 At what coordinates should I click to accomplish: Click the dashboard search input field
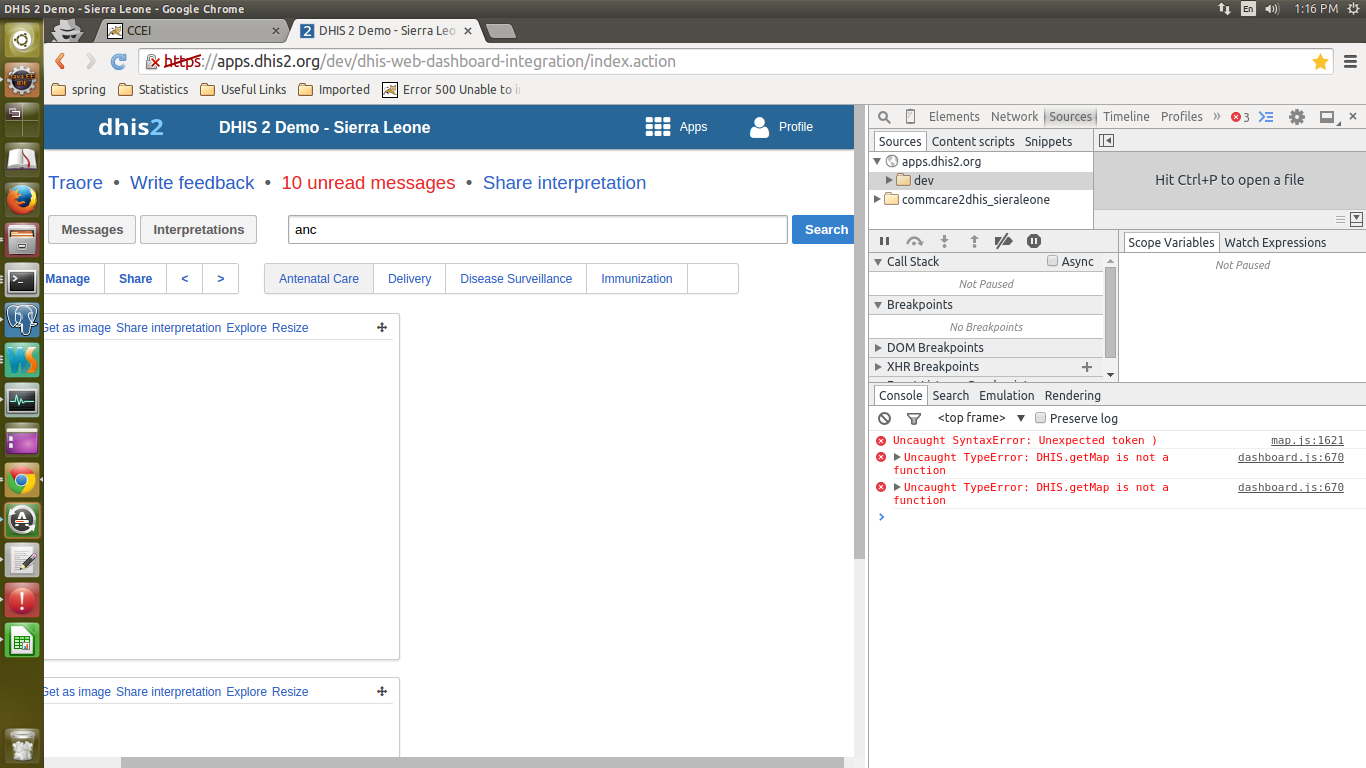[537, 230]
